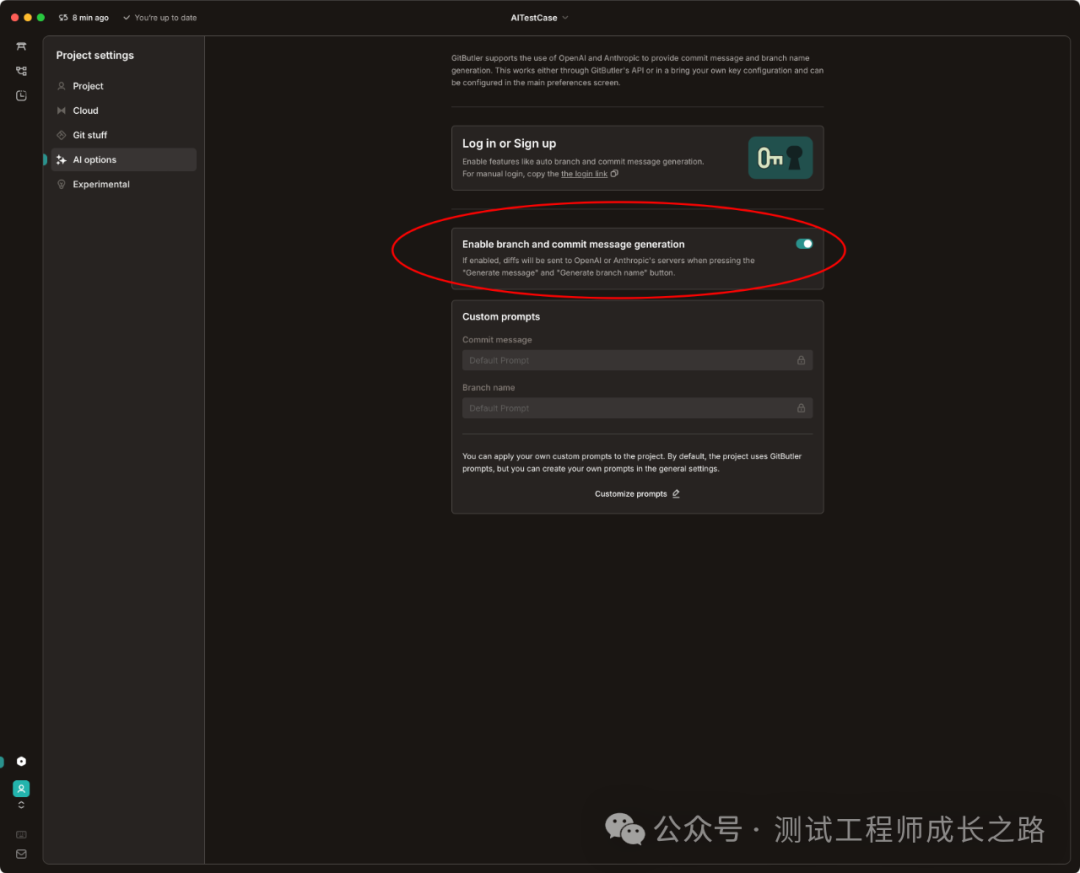Click the pencil icon beside Customize prompts
This screenshot has width=1080, height=873.
click(676, 494)
